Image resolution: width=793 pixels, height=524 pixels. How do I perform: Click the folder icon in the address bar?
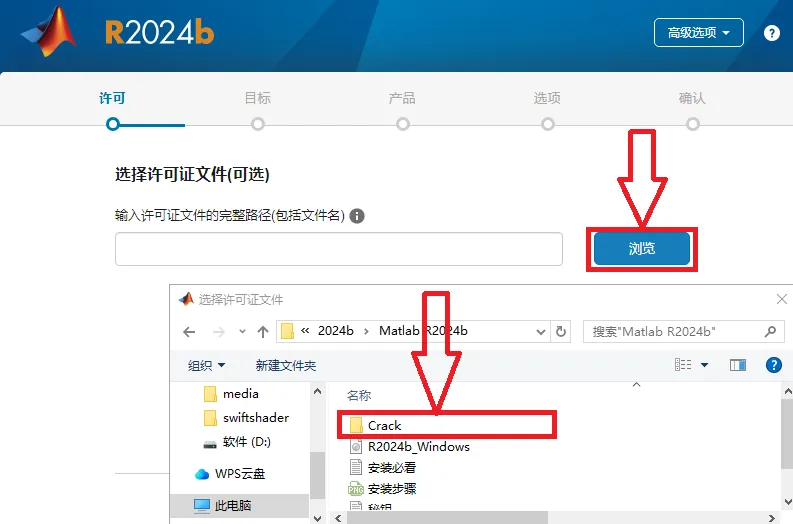(287, 331)
